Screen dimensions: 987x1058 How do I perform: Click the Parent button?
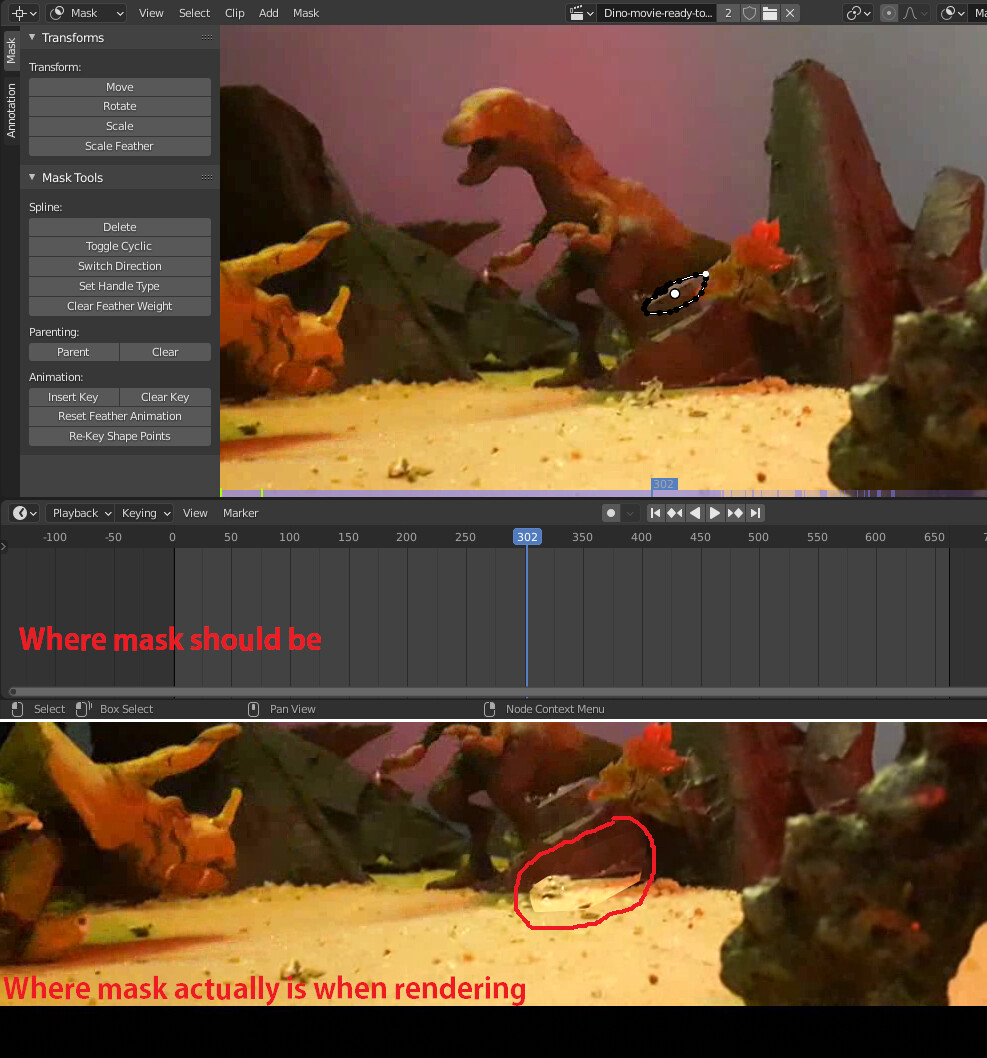(74, 352)
